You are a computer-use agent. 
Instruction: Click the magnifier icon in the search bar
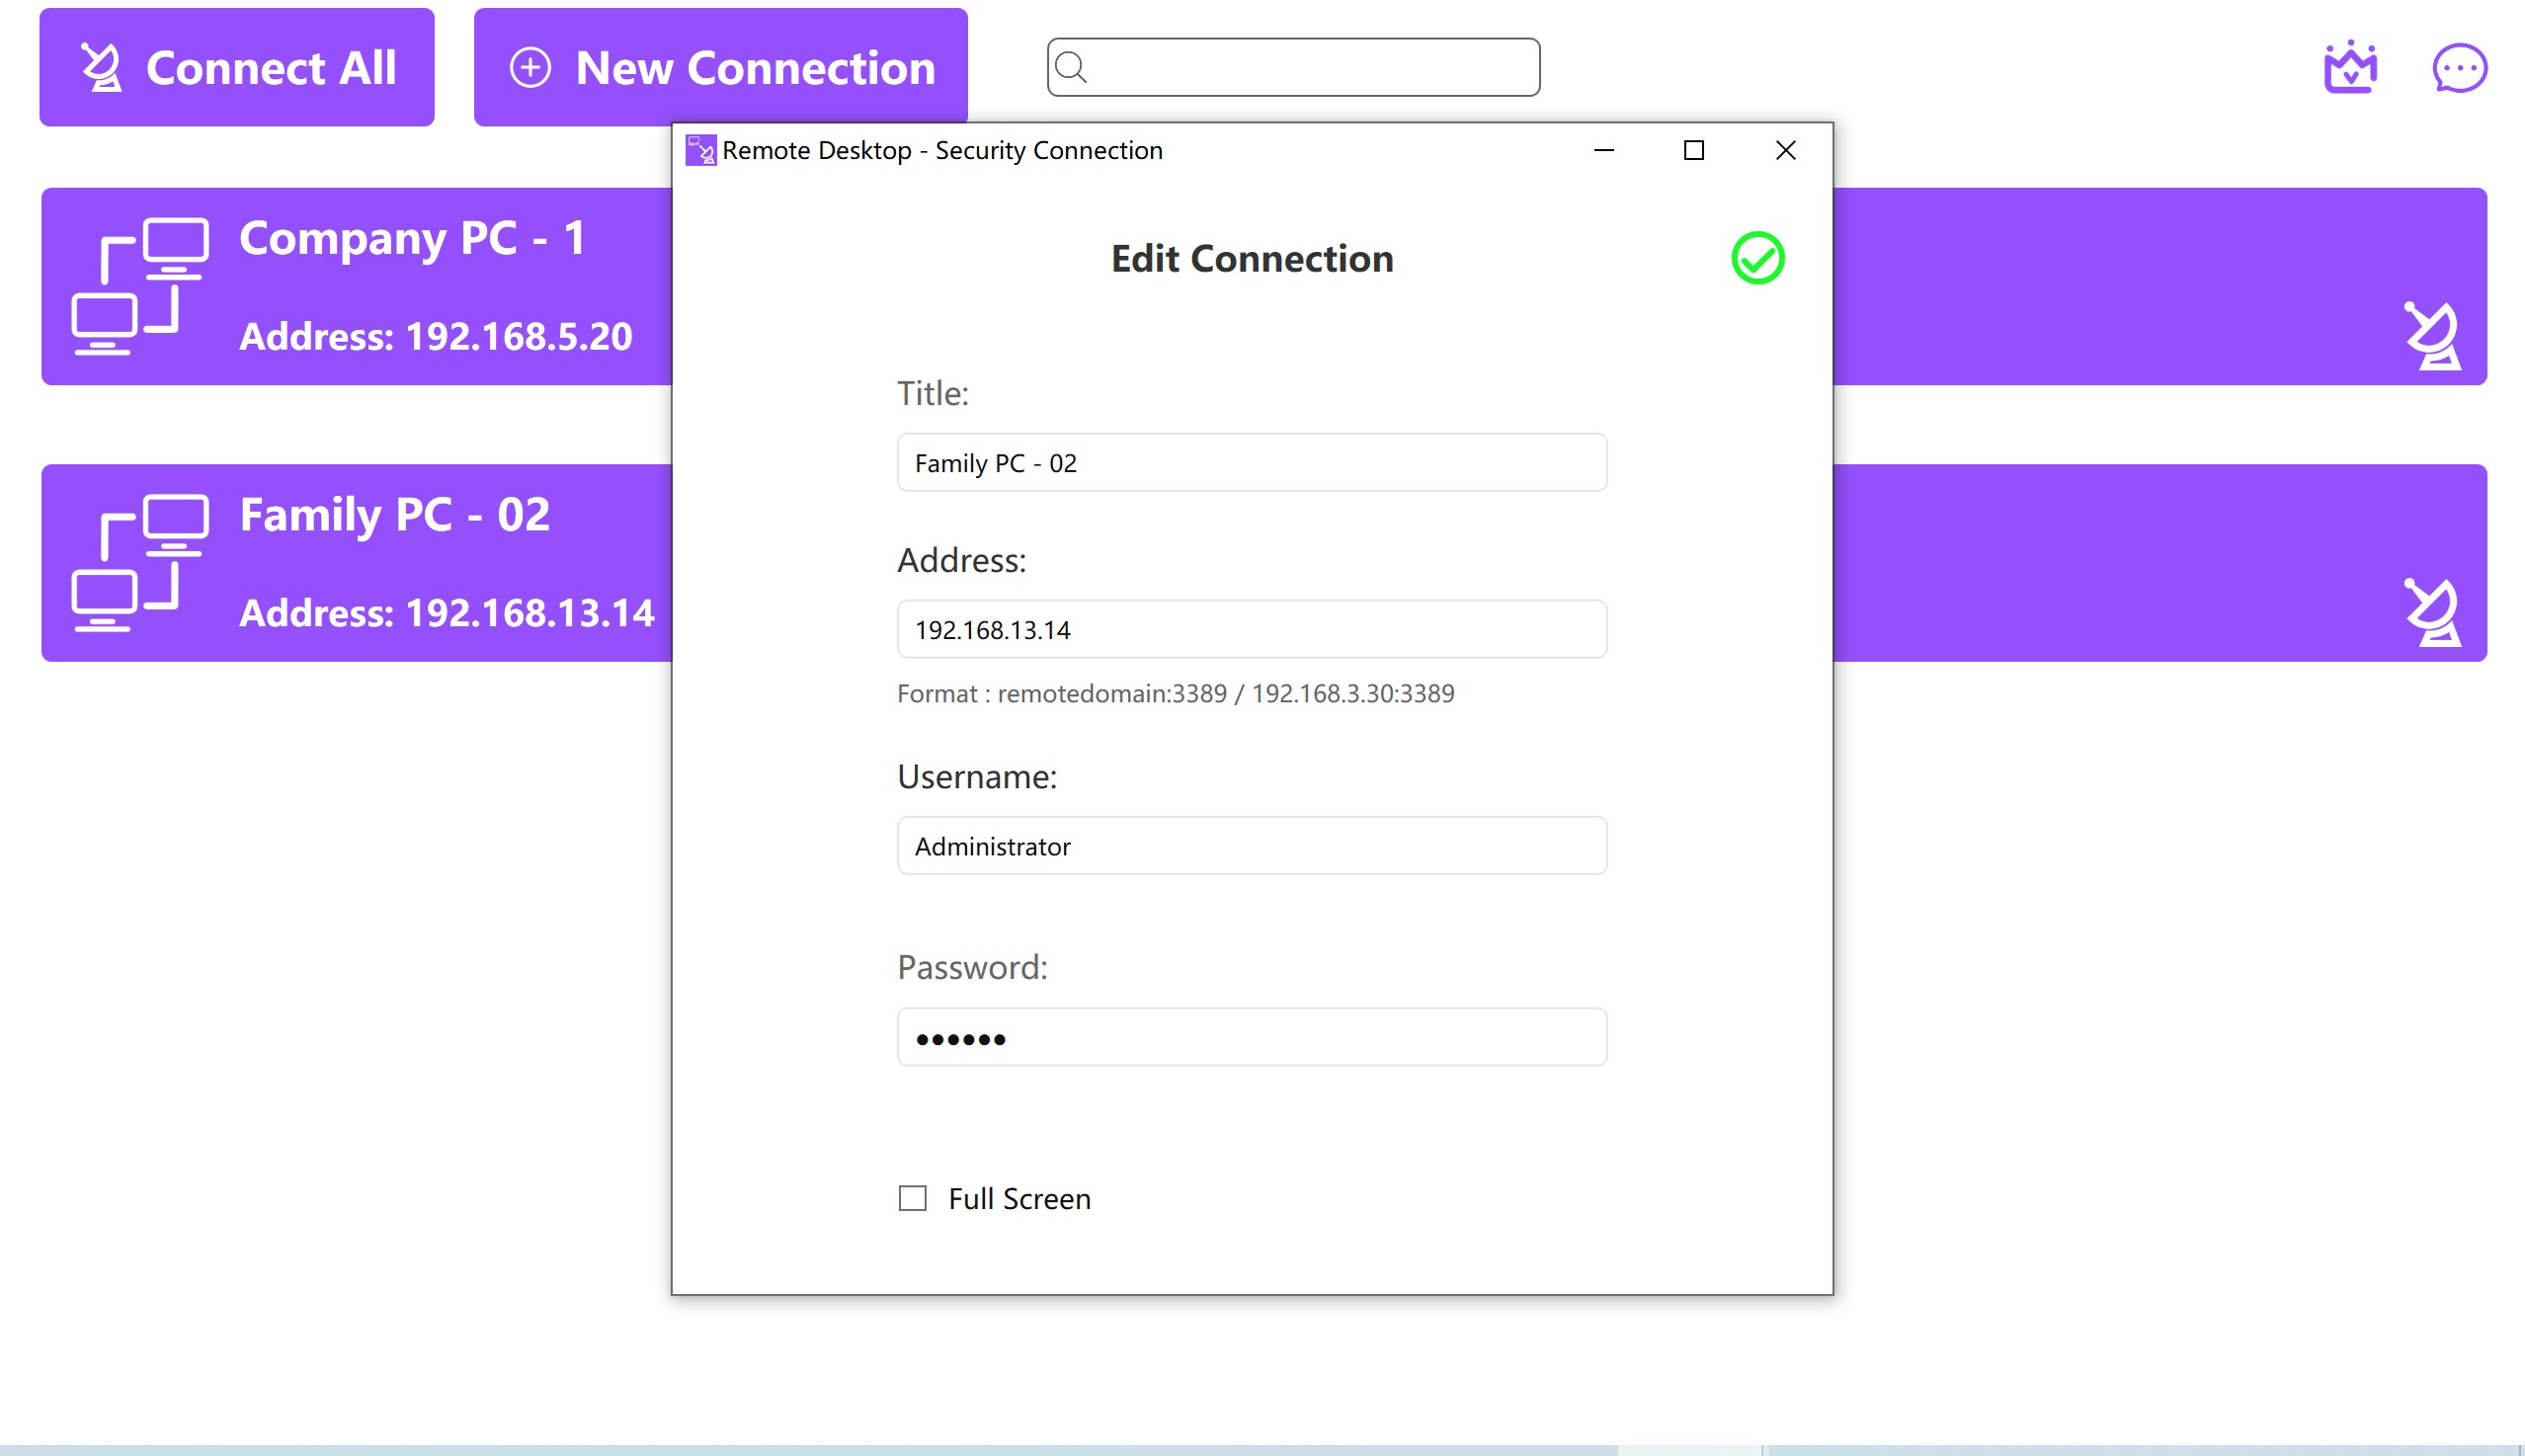coord(1074,68)
